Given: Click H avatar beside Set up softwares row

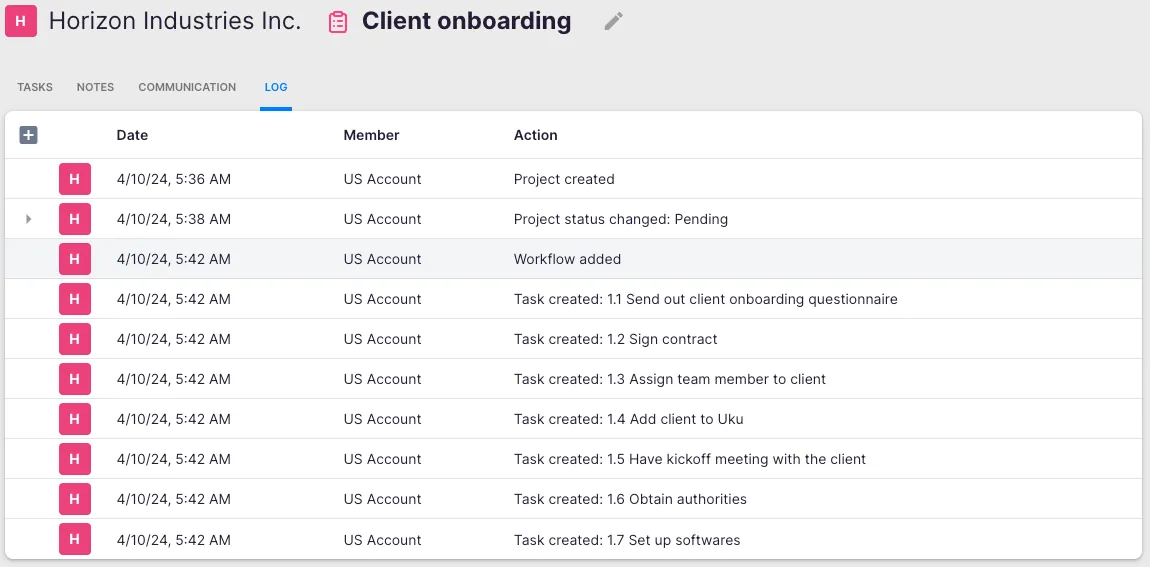Looking at the screenshot, I should (x=75, y=540).
